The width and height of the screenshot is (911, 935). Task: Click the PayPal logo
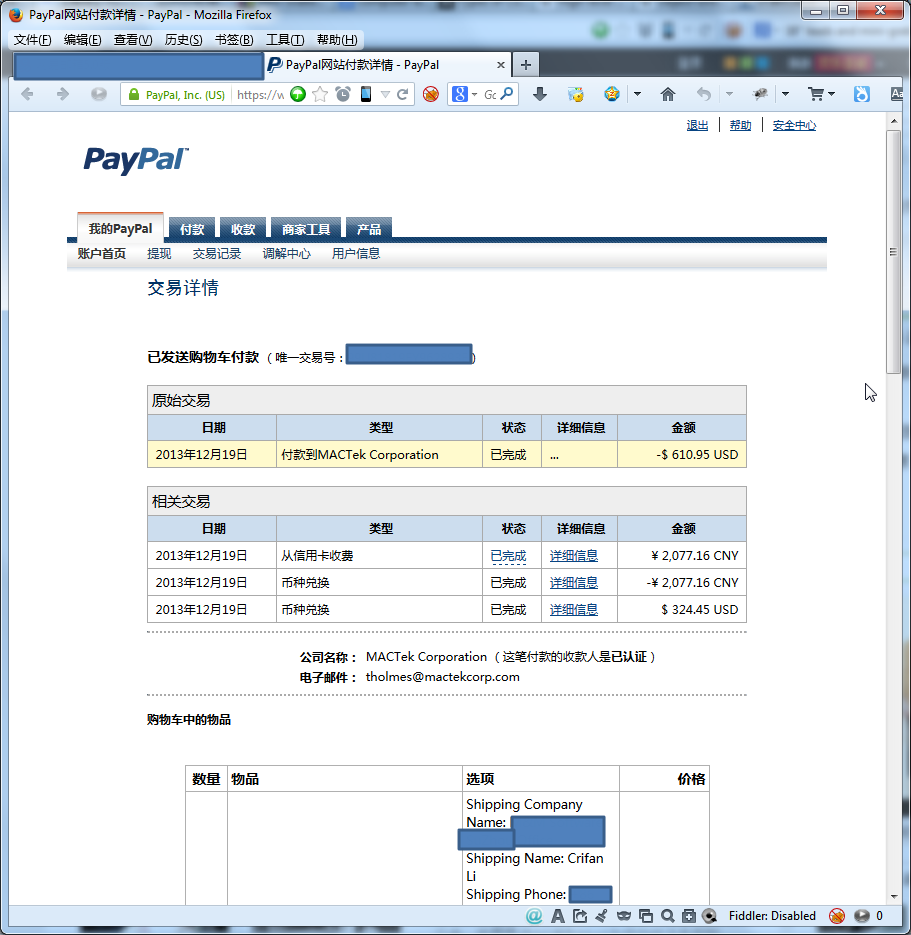click(x=136, y=160)
